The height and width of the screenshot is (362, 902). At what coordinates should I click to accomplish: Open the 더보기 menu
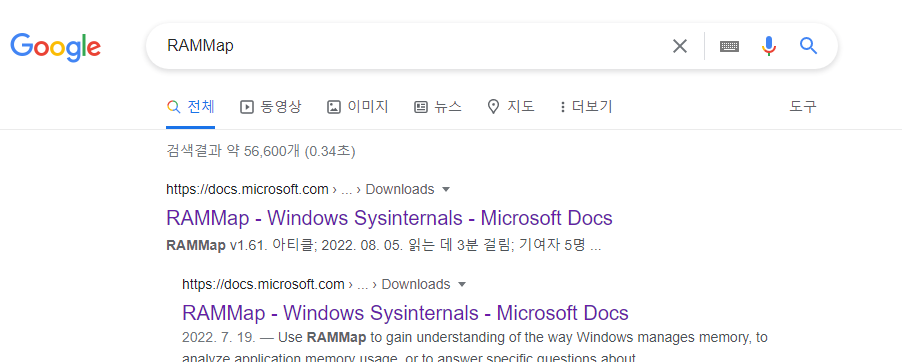[586, 107]
